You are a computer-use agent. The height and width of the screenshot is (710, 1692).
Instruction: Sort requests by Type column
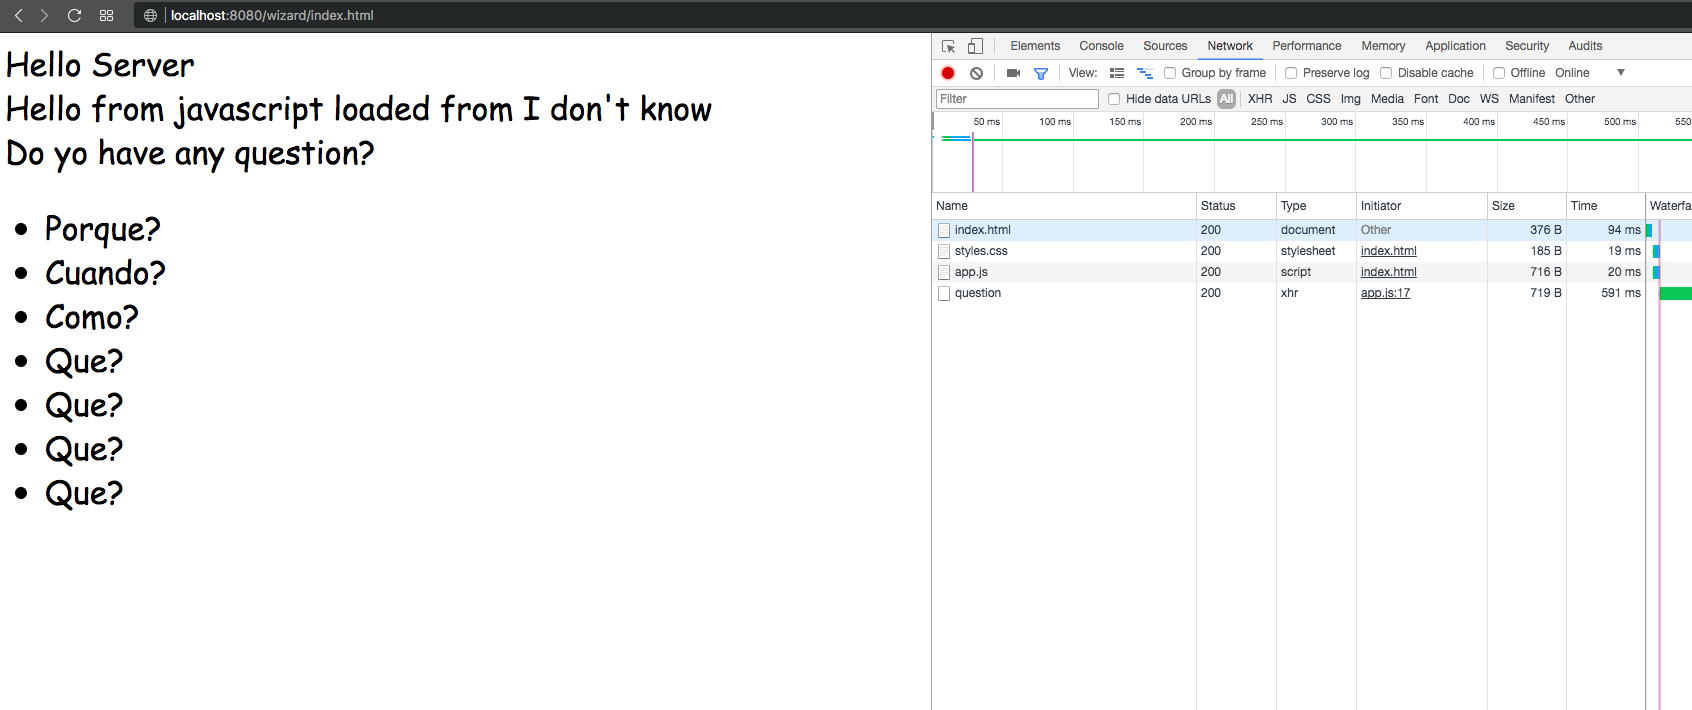pyautogui.click(x=1316, y=206)
